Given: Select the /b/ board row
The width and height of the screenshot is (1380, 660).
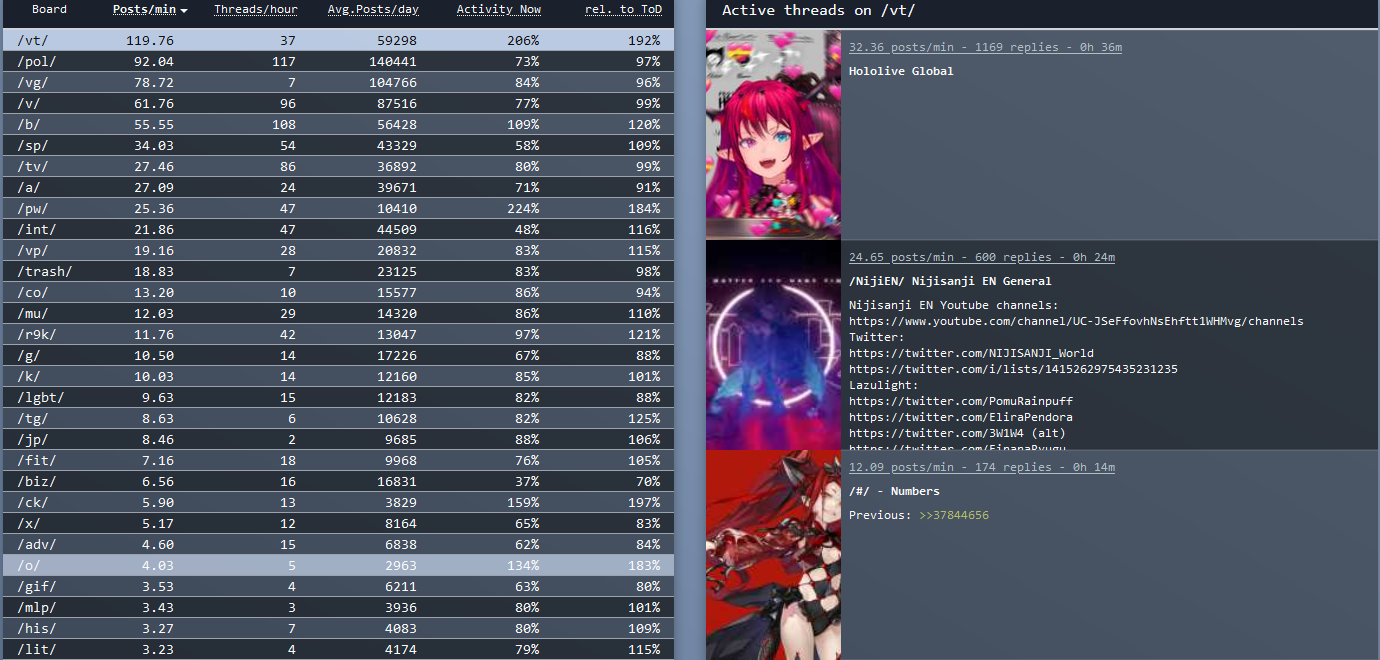Looking at the screenshot, I should [337, 124].
